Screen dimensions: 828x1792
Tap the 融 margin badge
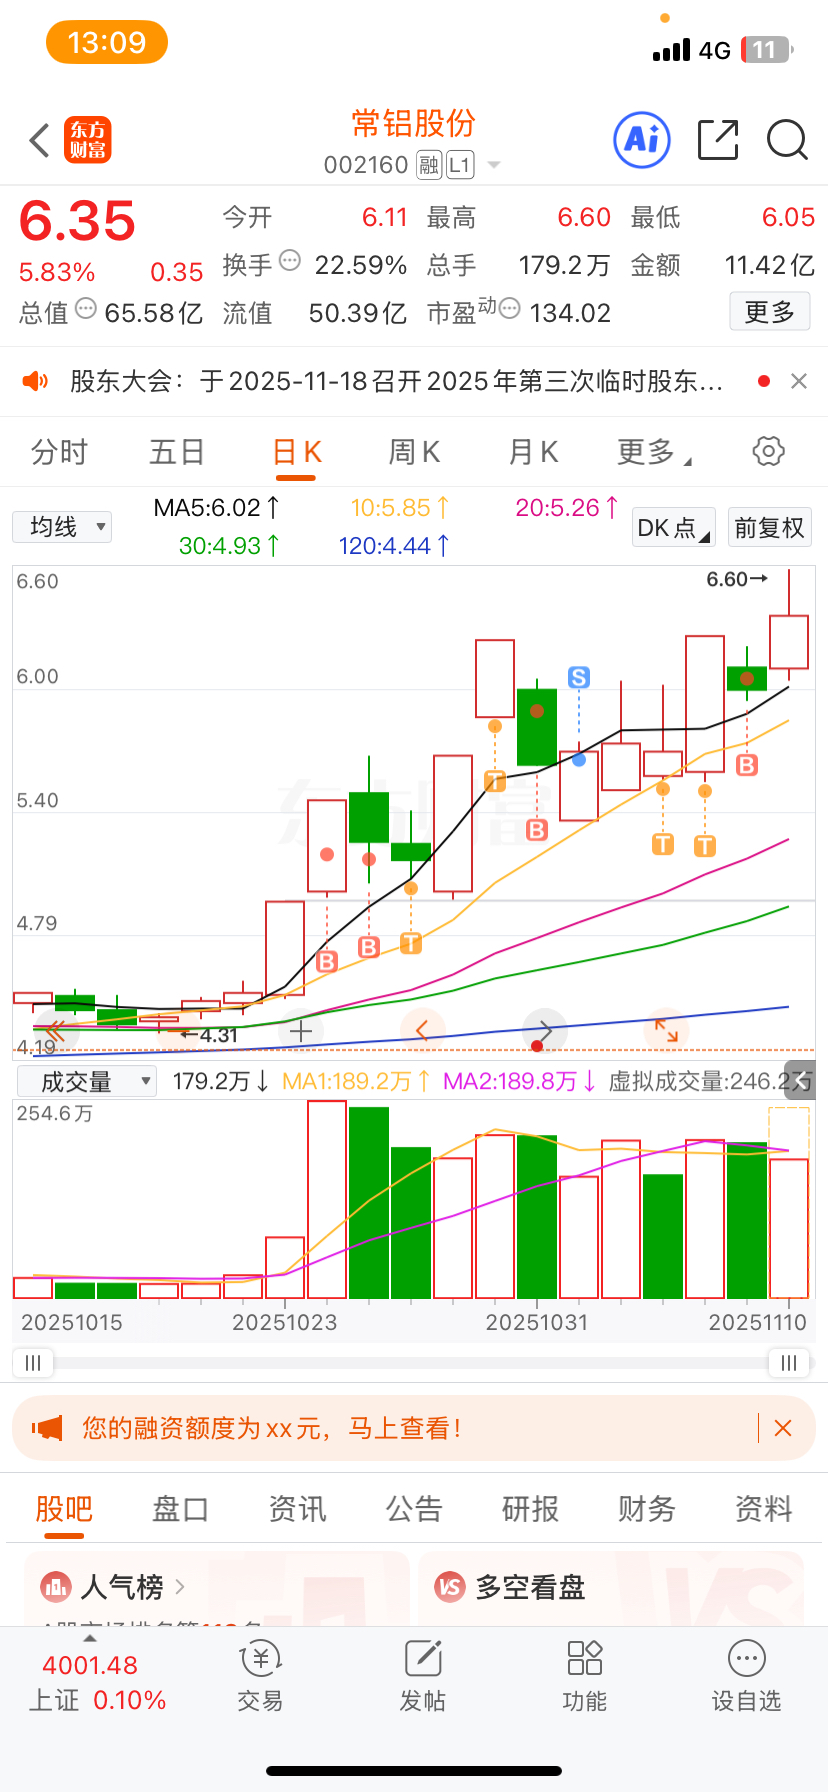pyautogui.click(x=429, y=165)
